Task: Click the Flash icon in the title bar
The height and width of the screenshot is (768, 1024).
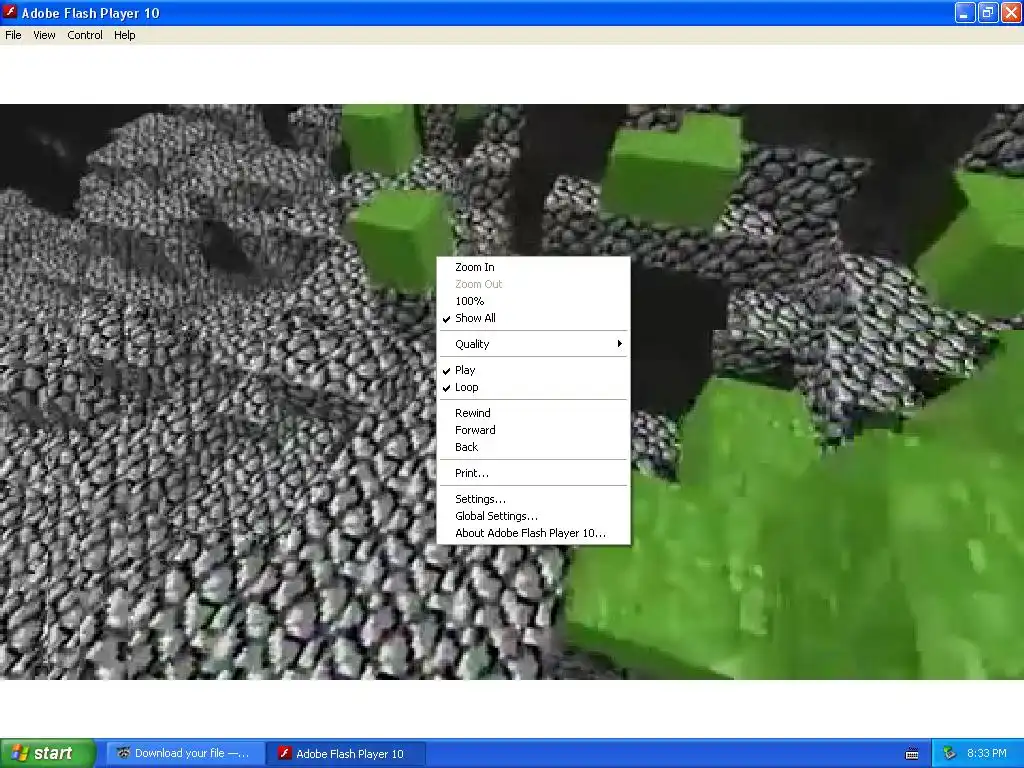Action: [x=10, y=12]
